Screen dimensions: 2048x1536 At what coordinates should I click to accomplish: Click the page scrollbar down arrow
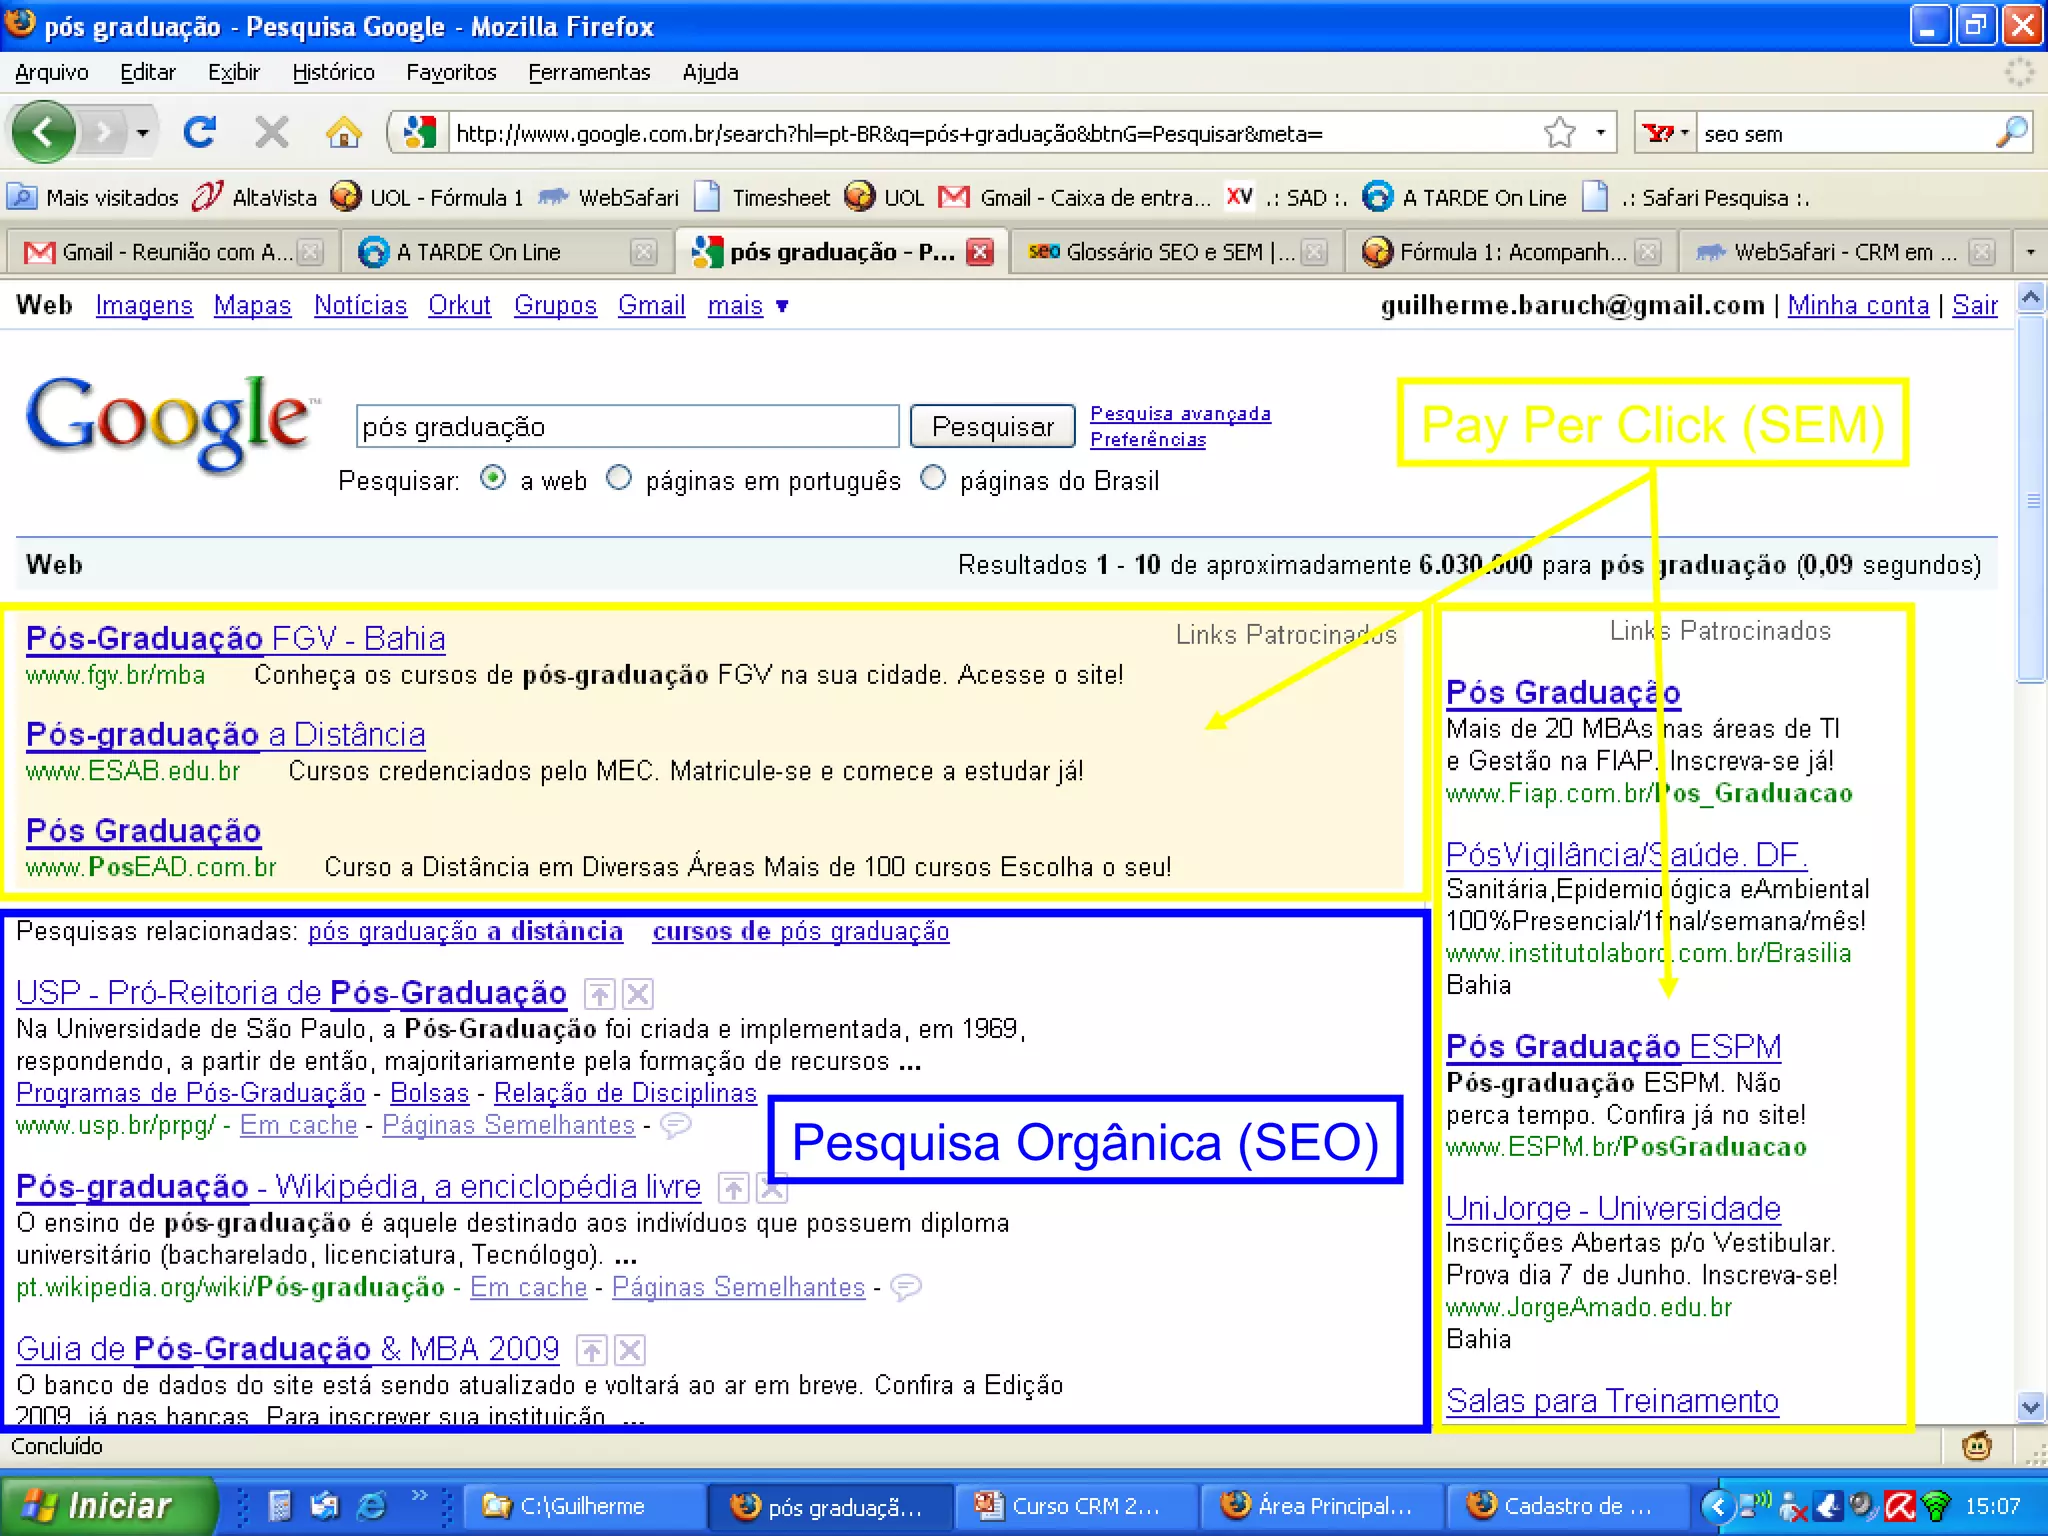[2031, 1406]
